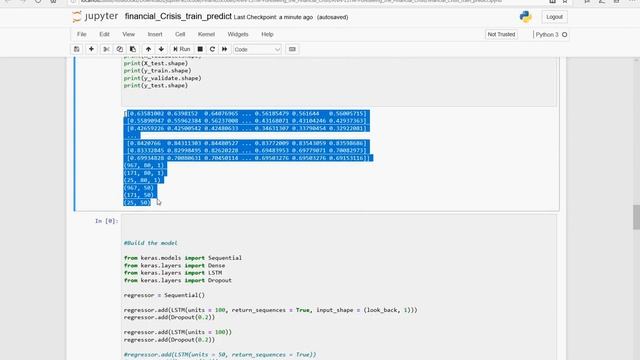Click the regressor = Sequential() line

click(164, 295)
